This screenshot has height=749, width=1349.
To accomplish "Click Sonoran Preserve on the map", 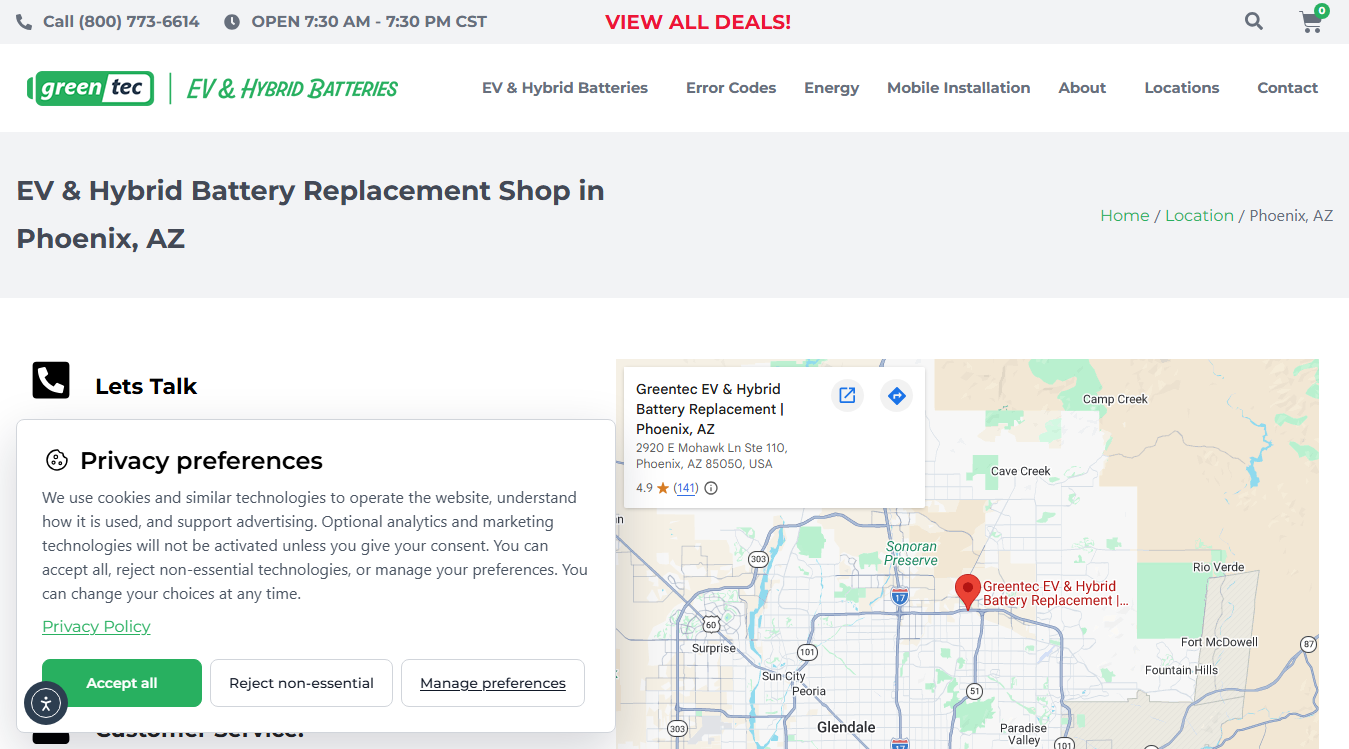I will [x=911, y=554].
